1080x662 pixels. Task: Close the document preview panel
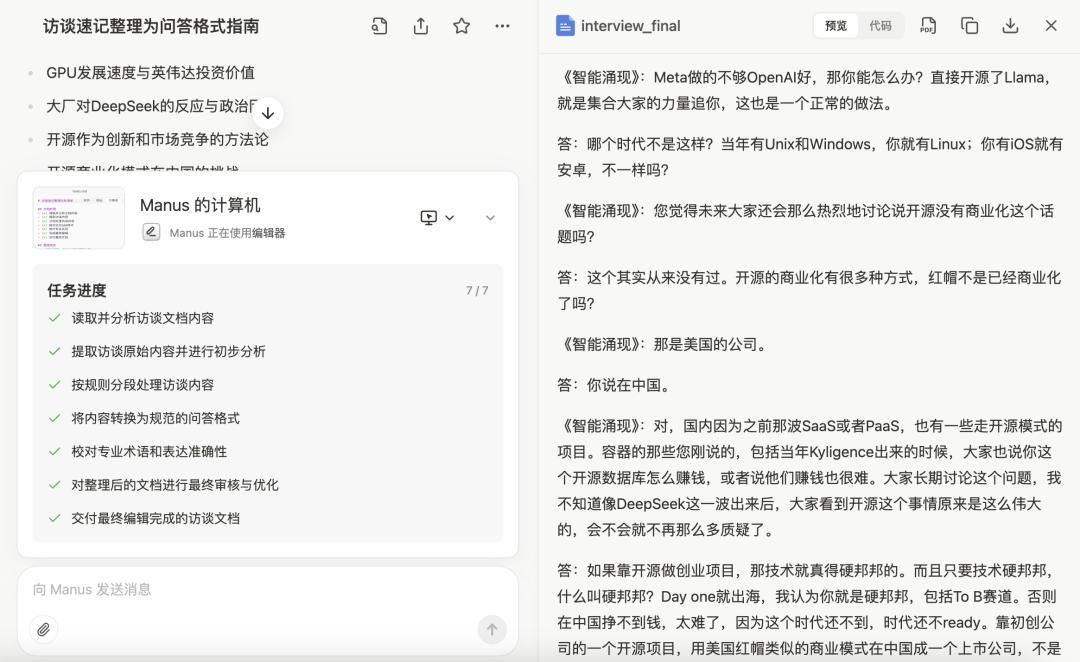(1050, 26)
